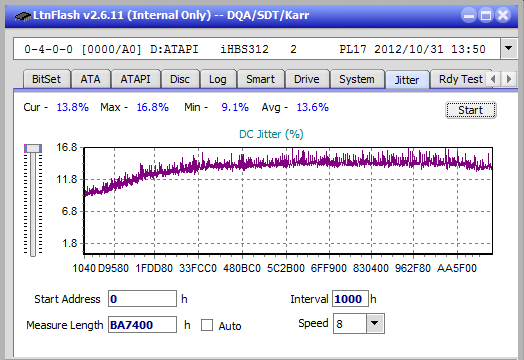Click the 1.8 y-axis label
Viewport: 524px width, 360px height.
tap(70, 243)
